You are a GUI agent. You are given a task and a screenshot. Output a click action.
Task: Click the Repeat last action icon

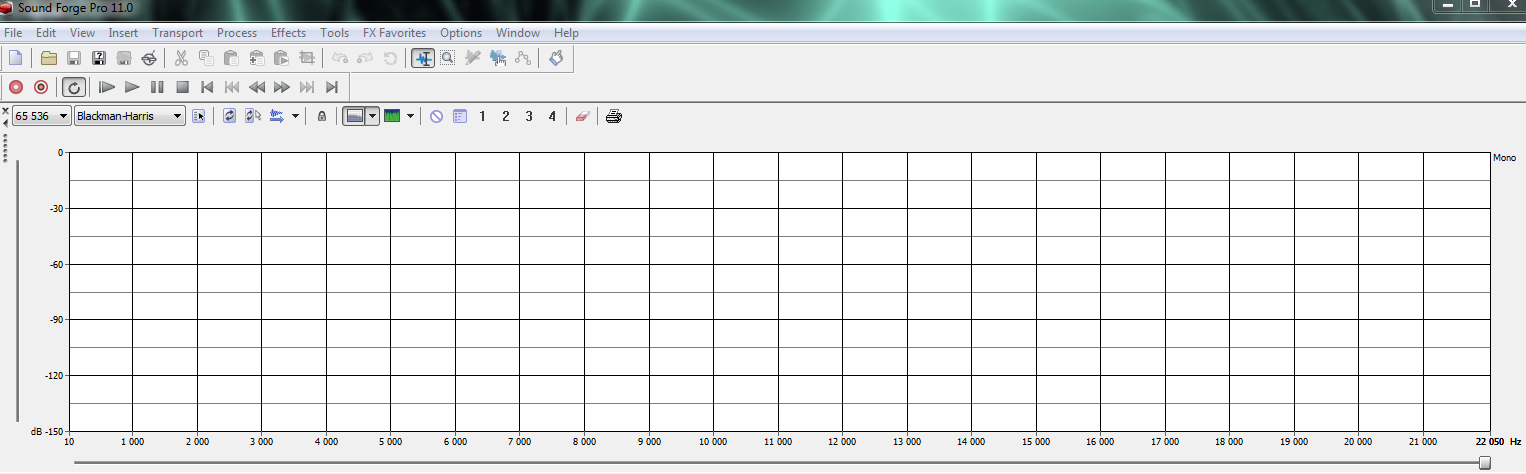[390, 58]
